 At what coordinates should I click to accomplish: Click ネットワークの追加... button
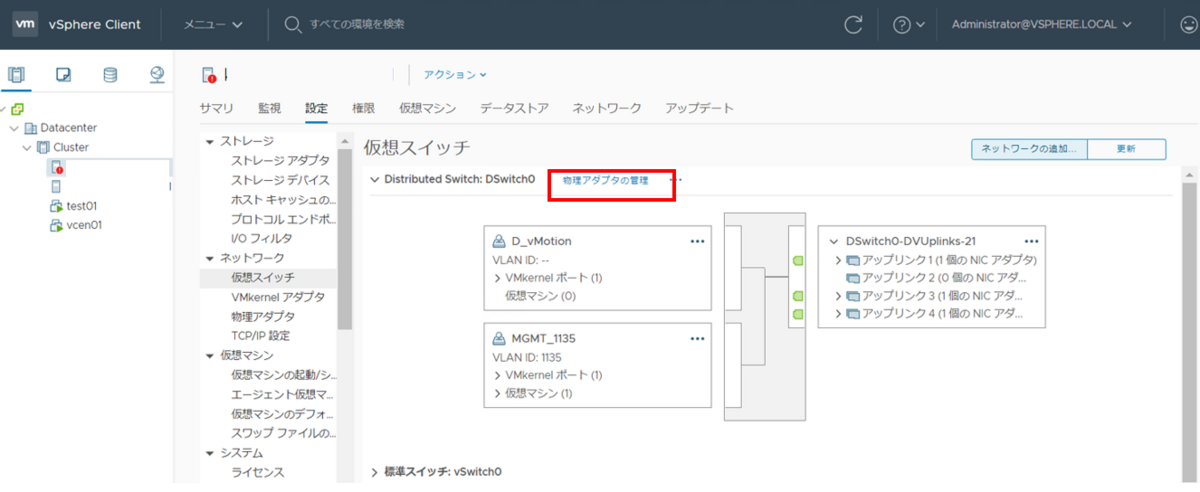click(x=1029, y=149)
